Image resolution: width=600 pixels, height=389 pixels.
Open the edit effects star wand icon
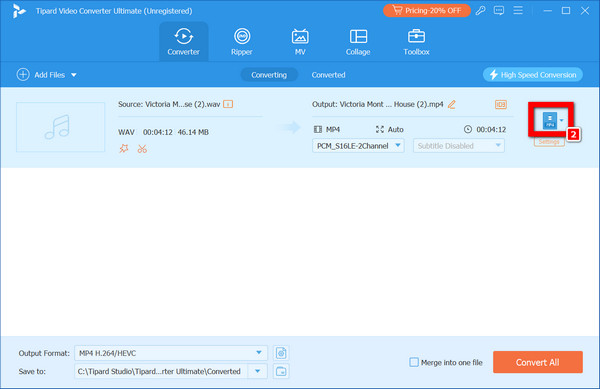[x=124, y=148]
